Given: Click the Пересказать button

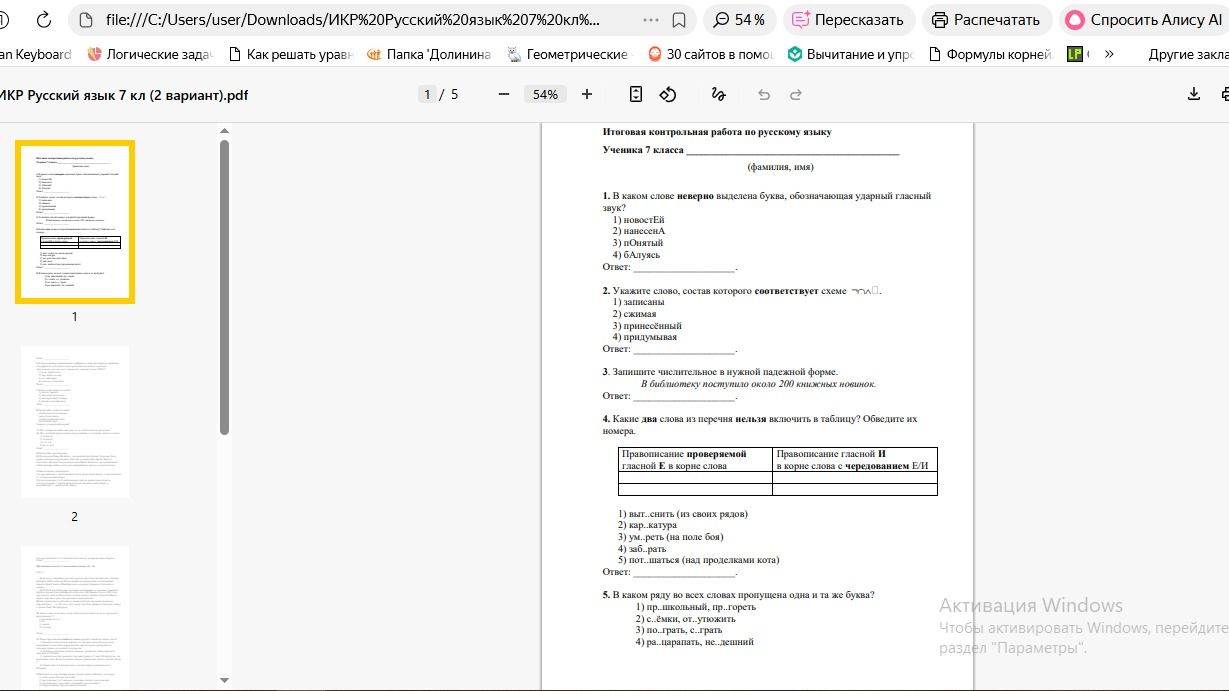Looking at the screenshot, I should 848,20.
